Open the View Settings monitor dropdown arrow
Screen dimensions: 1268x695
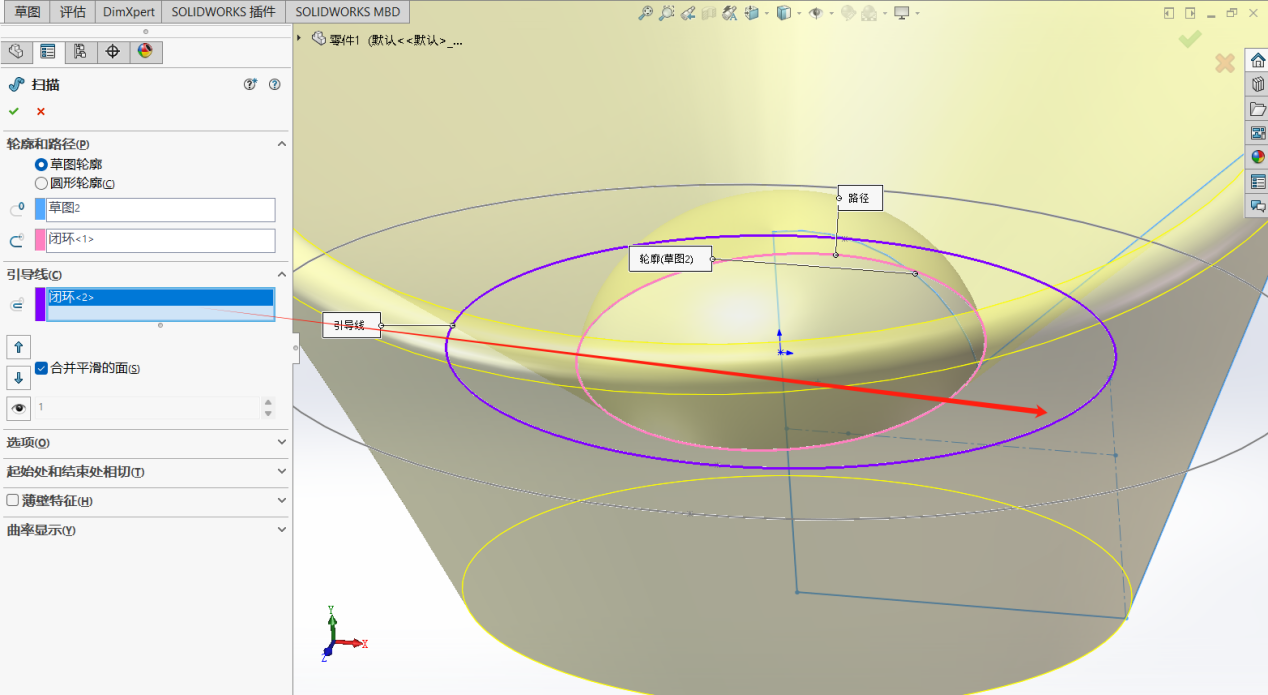pos(916,14)
